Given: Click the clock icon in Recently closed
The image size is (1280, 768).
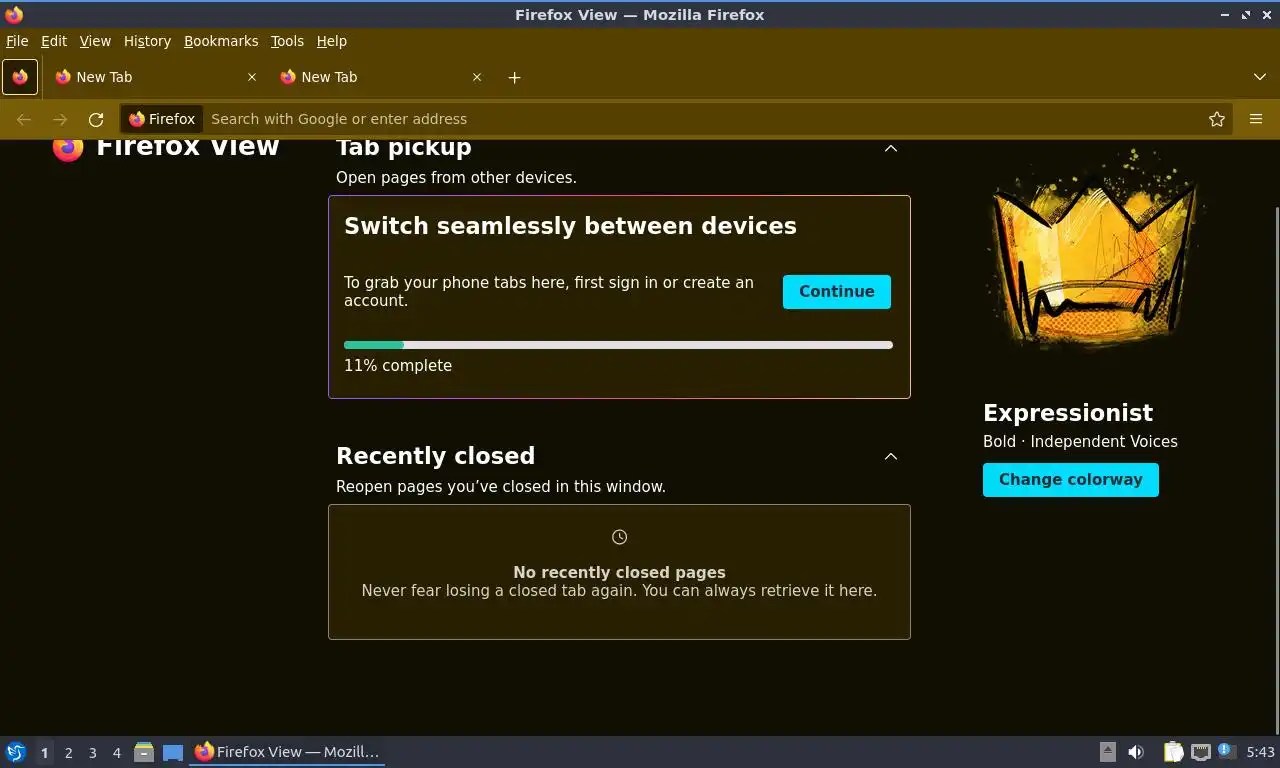Looking at the screenshot, I should [x=620, y=537].
